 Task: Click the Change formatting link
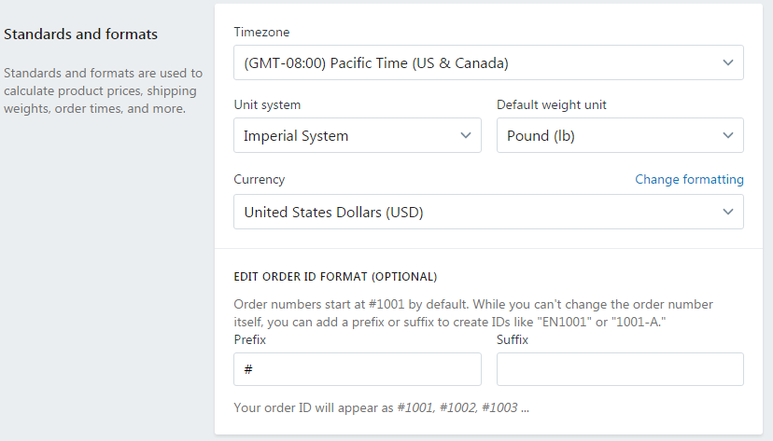point(689,180)
